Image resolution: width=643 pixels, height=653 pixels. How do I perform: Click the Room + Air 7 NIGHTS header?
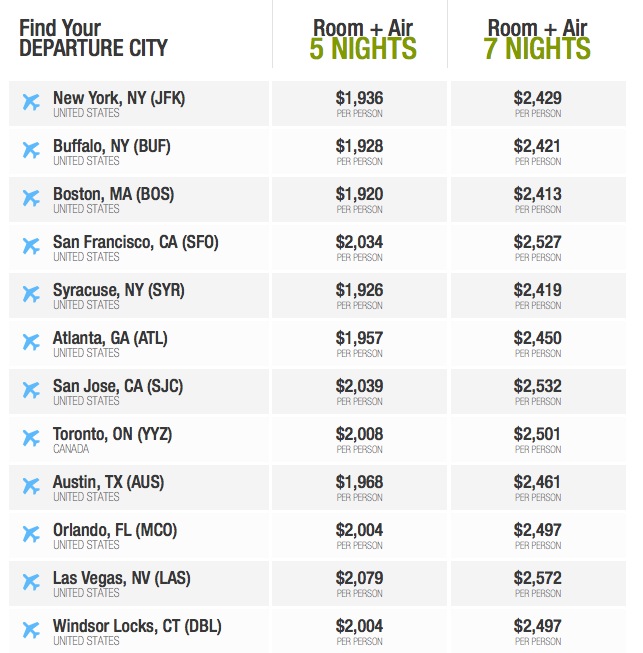[x=537, y=39]
